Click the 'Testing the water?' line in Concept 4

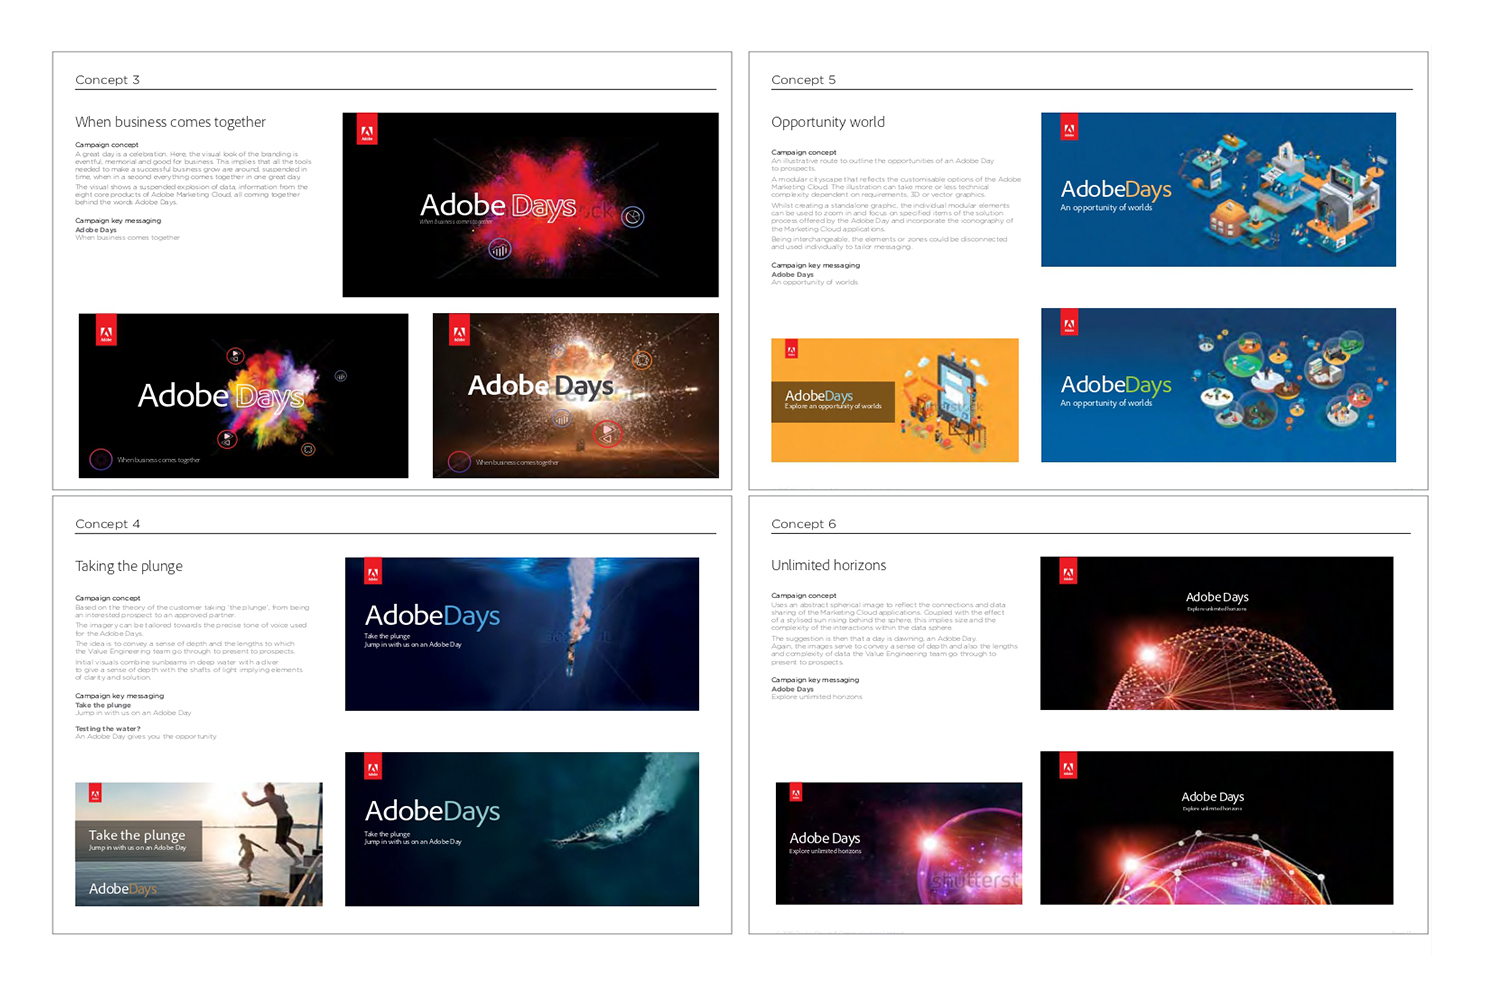pyautogui.click(x=108, y=729)
